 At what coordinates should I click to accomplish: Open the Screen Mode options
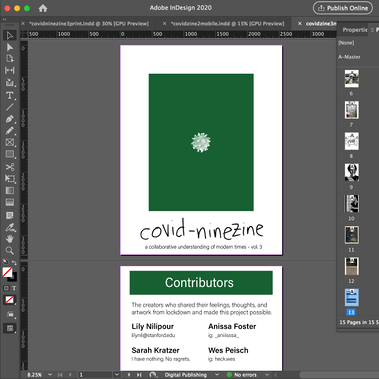pos(10,329)
